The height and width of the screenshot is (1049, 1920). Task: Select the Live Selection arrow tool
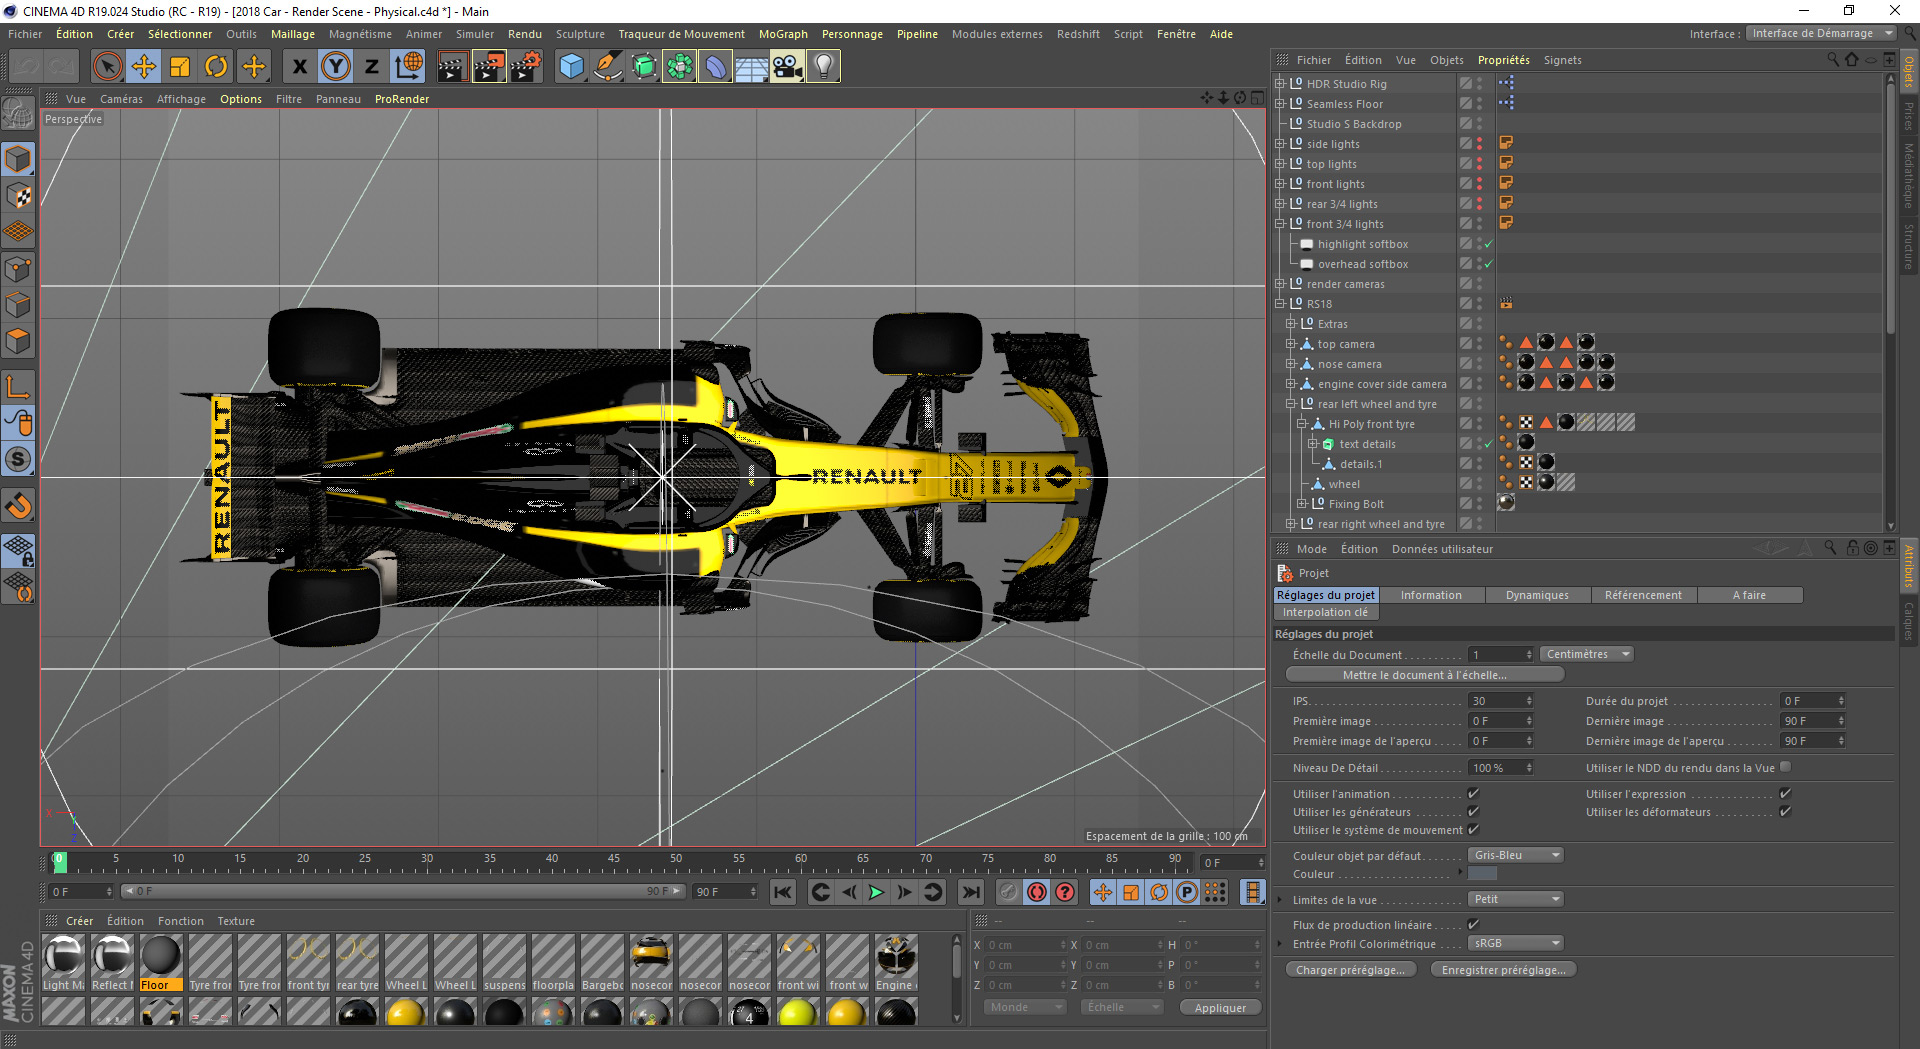[x=107, y=67]
